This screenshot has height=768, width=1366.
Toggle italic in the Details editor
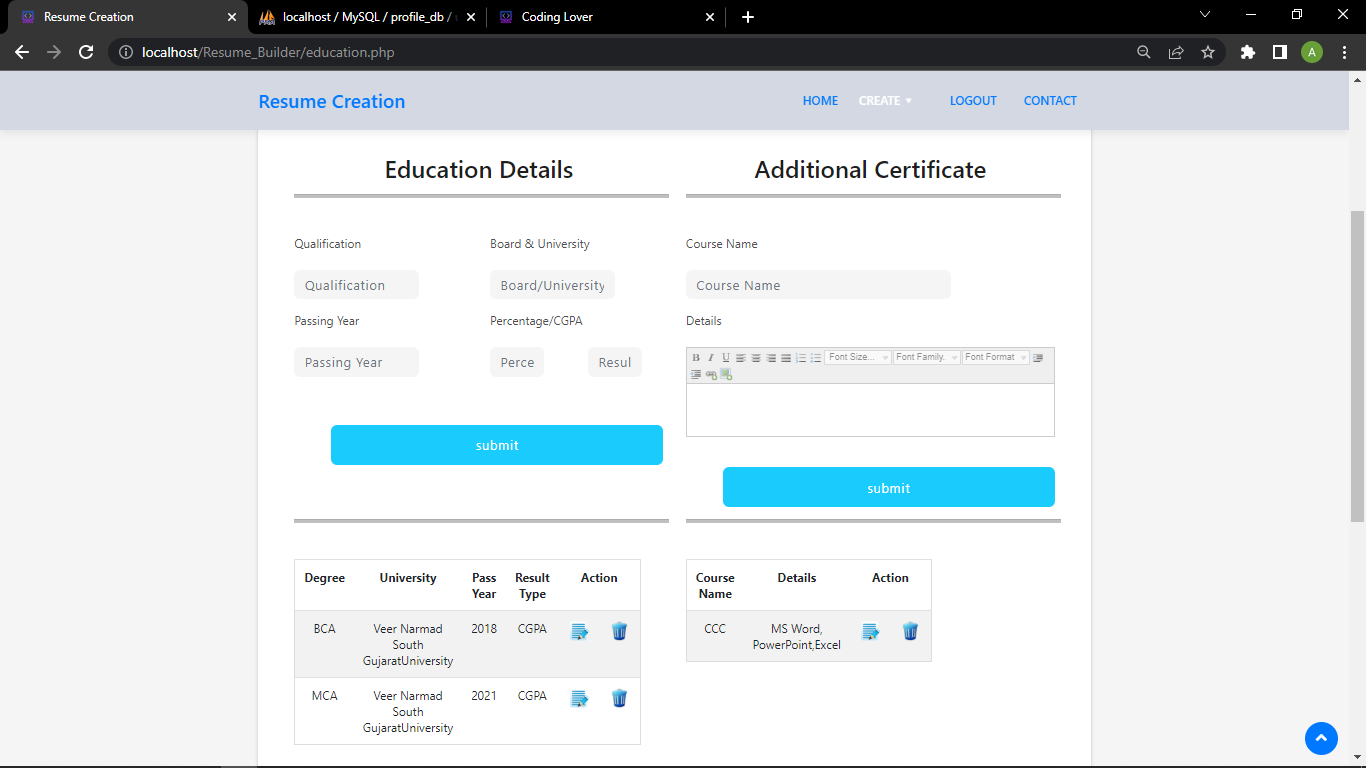pyautogui.click(x=711, y=358)
